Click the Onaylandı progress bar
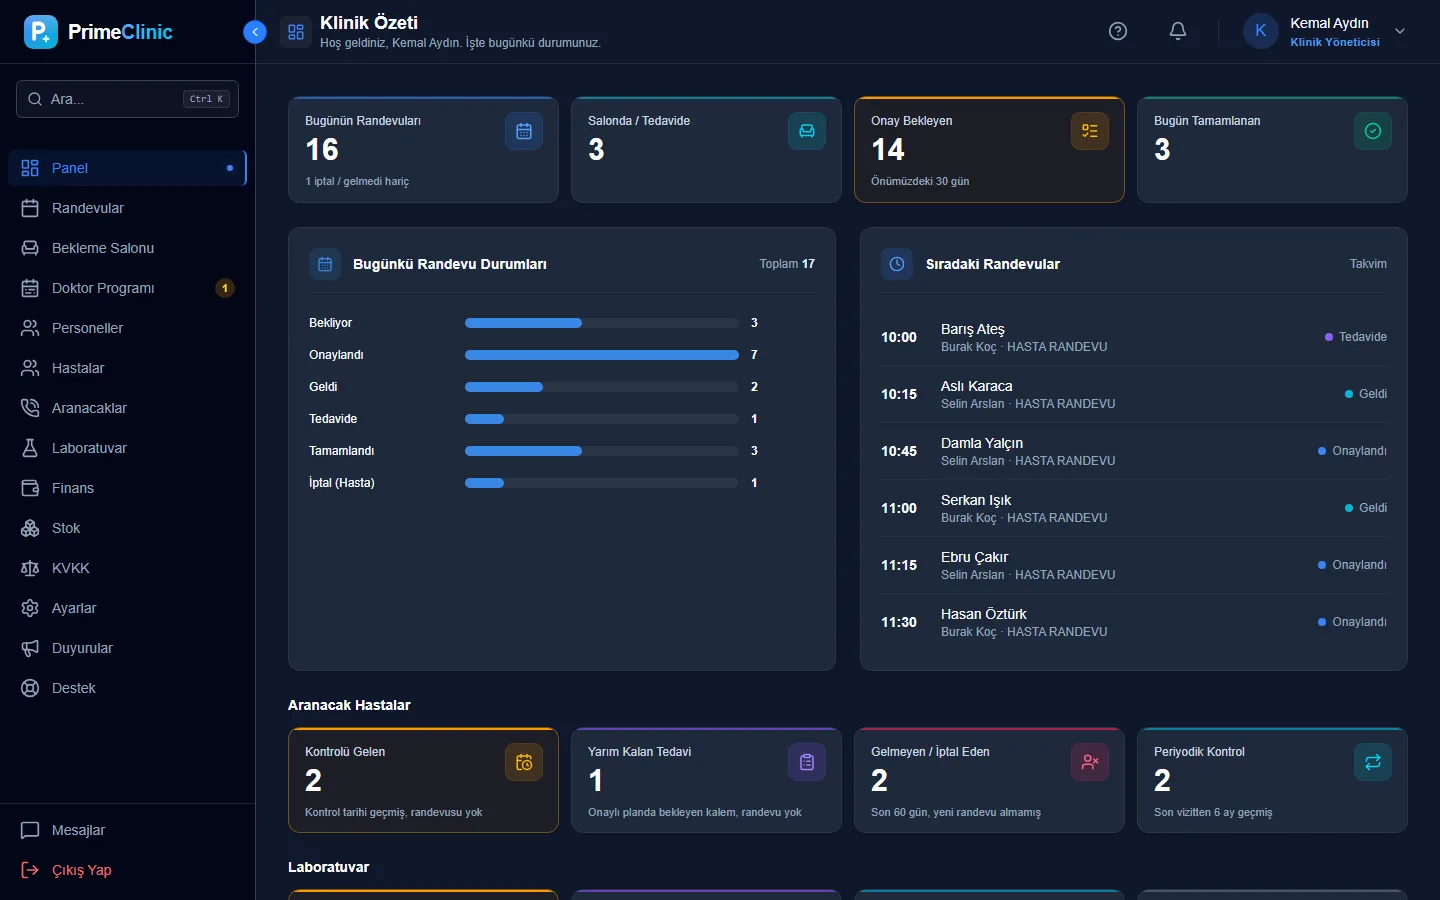Viewport: 1440px width, 900px height. pos(602,355)
